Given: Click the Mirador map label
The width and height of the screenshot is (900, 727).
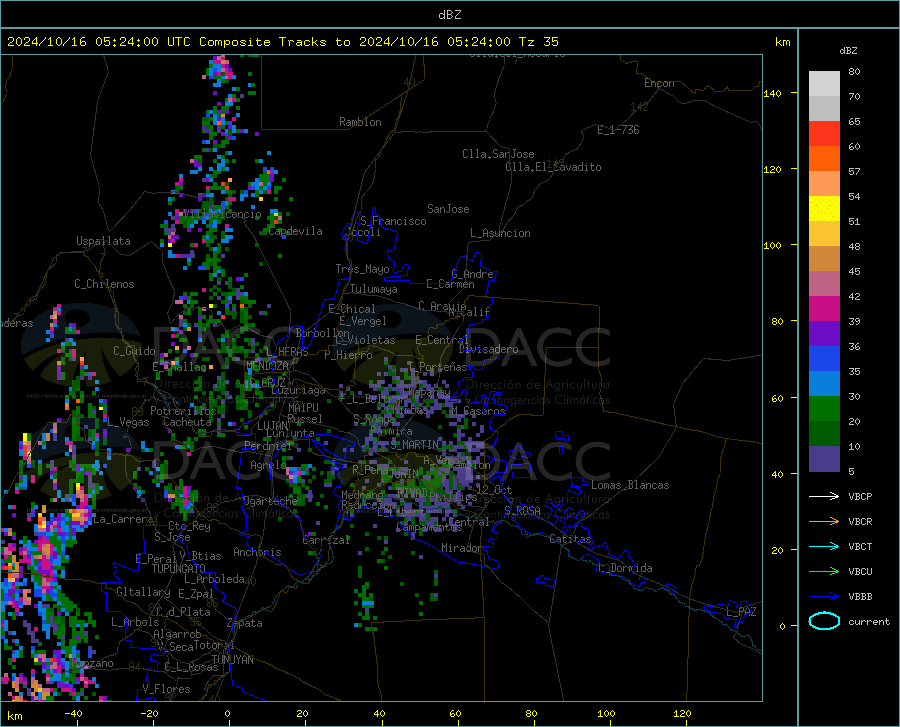Looking at the screenshot, I should (461, 548).
